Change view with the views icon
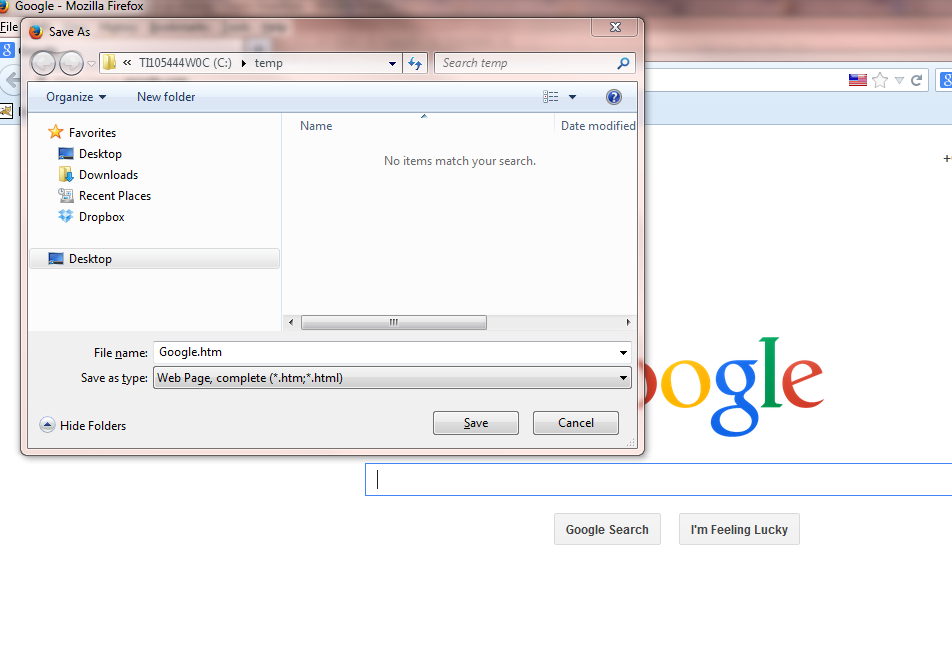This screenshot has width=952, height=650. [551, 97]
